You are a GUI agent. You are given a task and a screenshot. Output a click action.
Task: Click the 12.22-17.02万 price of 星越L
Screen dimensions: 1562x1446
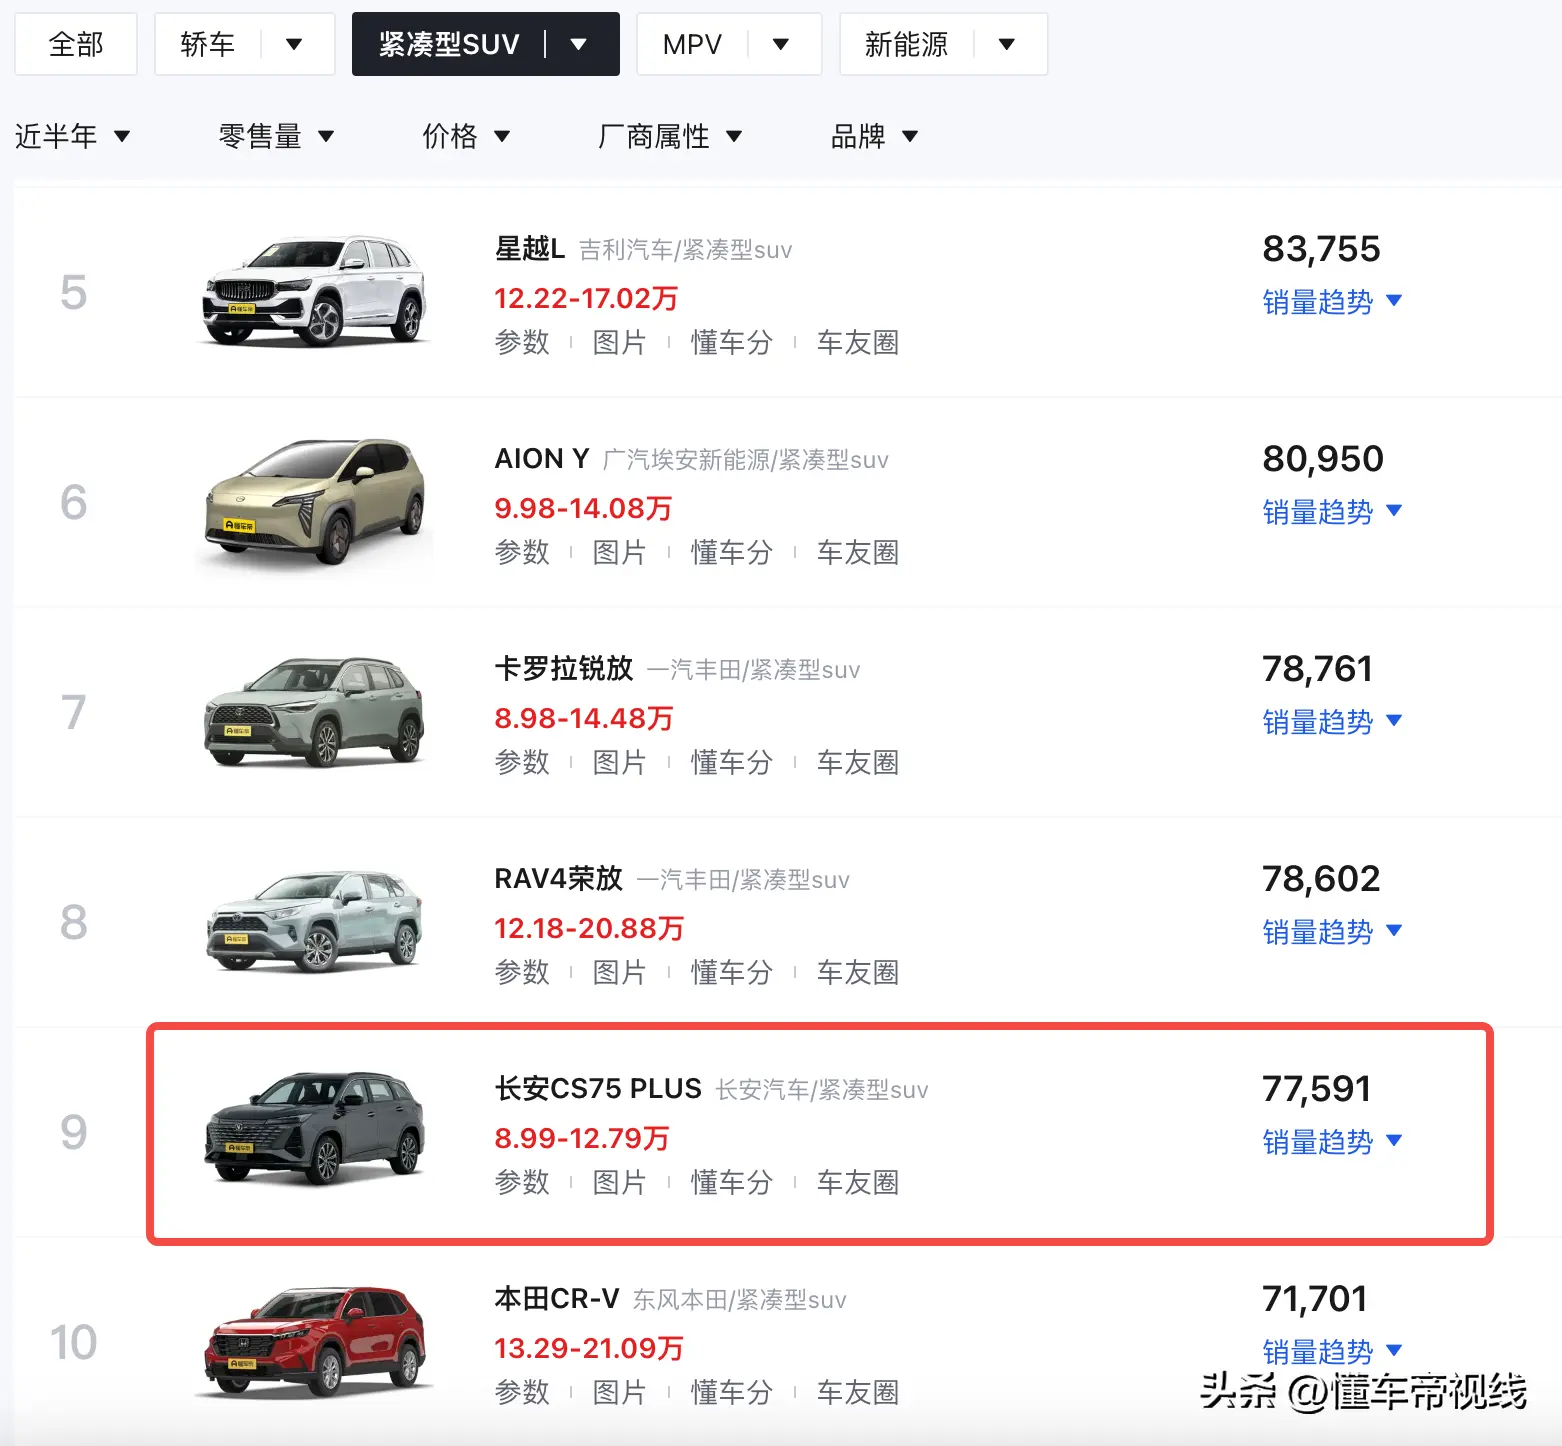click(x=586, y=298)
